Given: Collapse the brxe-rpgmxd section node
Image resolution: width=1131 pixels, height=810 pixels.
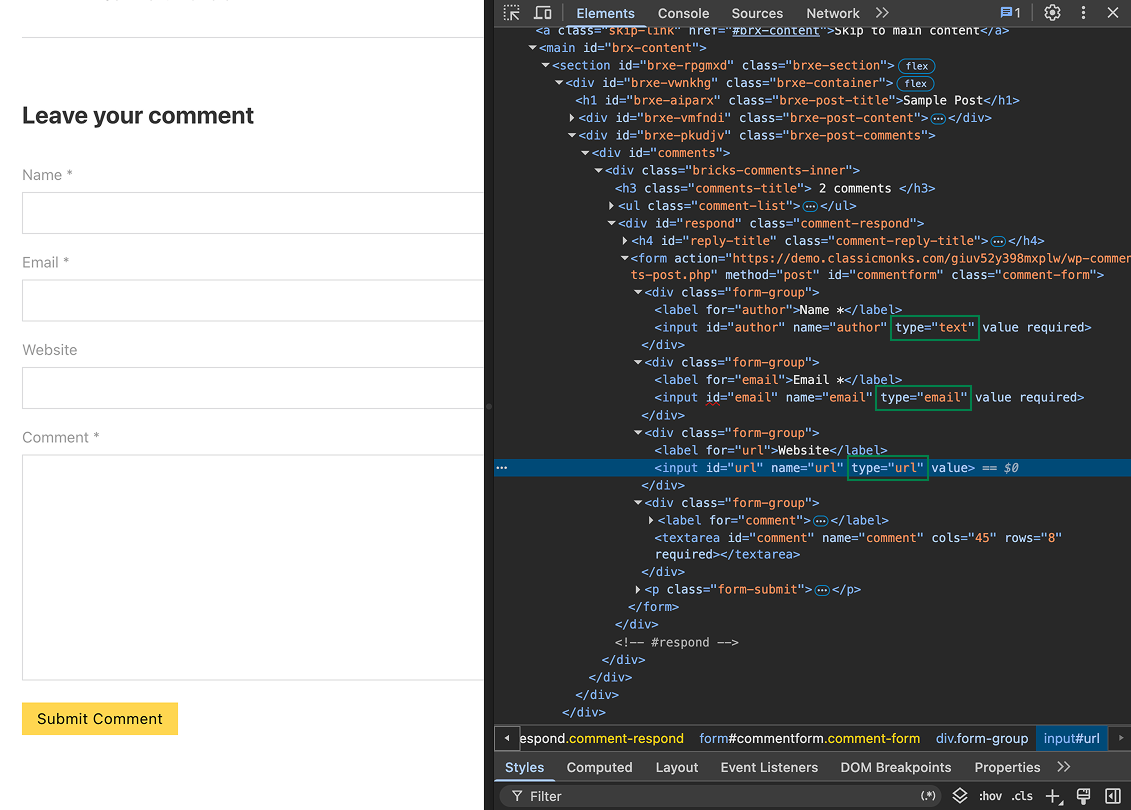Looking at the screenshot, I should pos(546,66).
